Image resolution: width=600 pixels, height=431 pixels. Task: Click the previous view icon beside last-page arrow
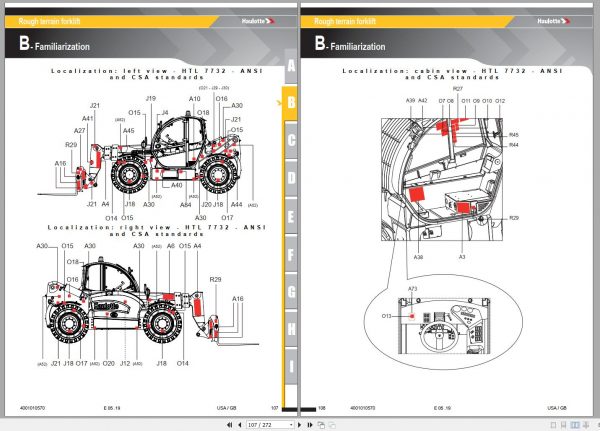pos(321,425)
